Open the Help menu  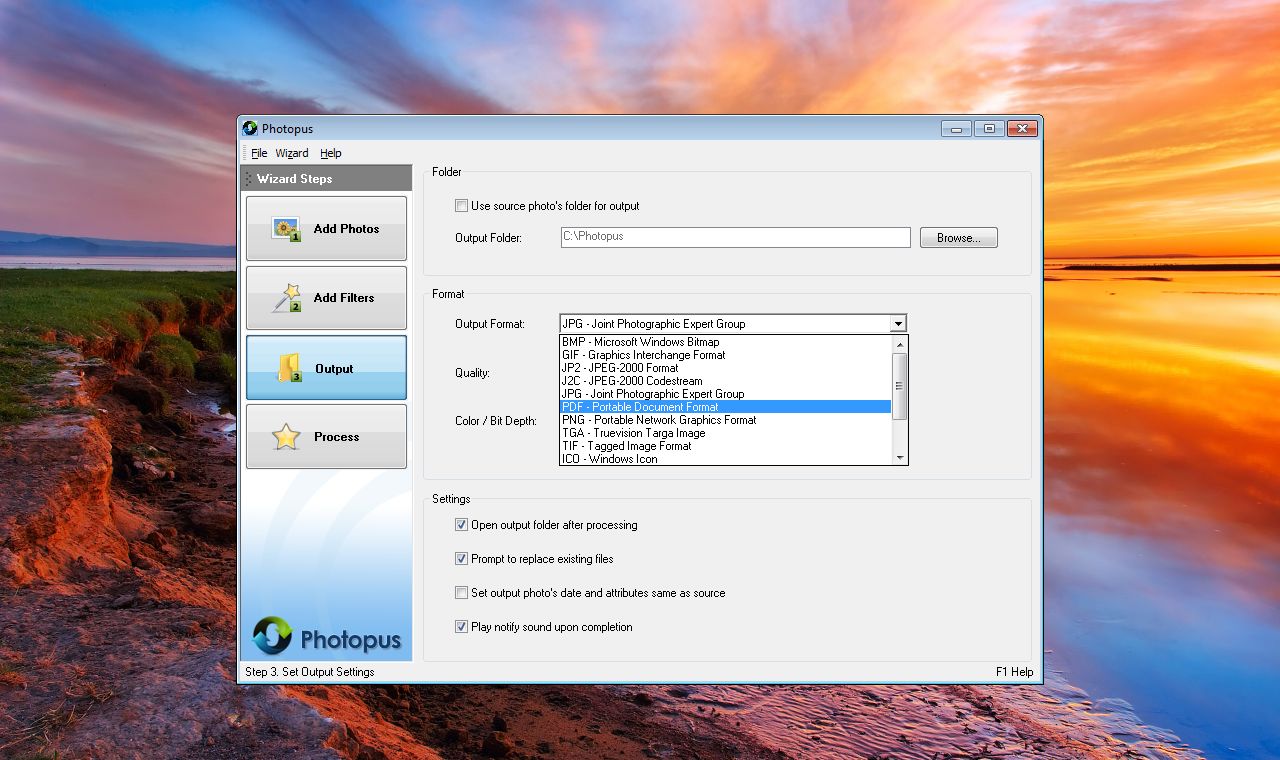(331, 153)
